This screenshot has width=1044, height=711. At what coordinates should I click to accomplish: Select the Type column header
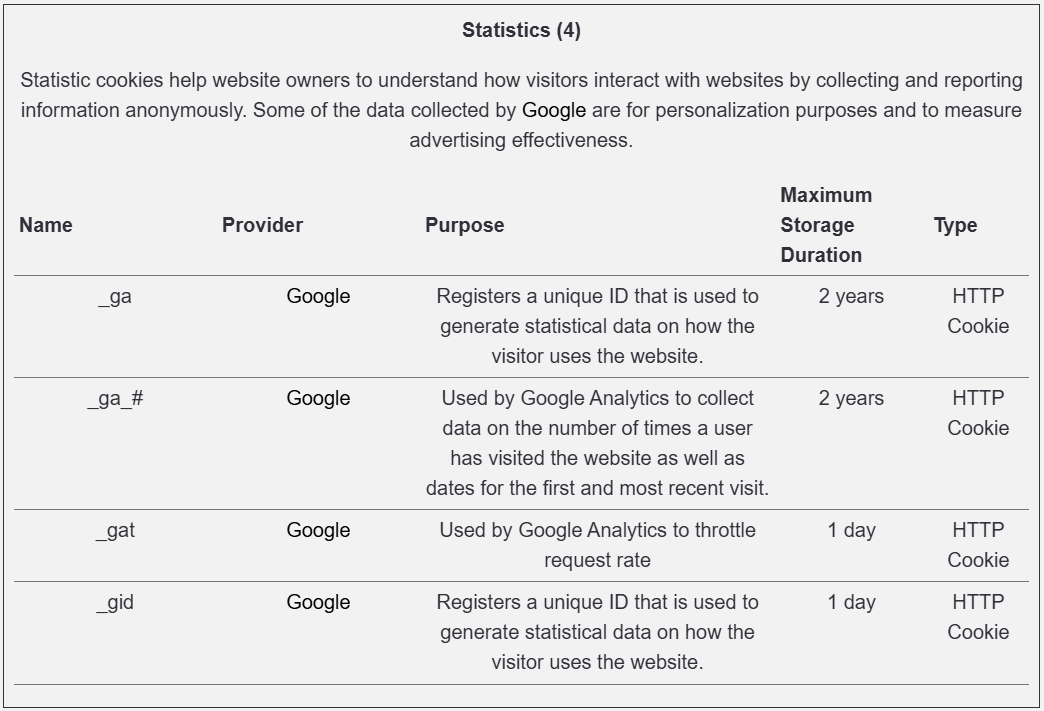click(955, 225)
